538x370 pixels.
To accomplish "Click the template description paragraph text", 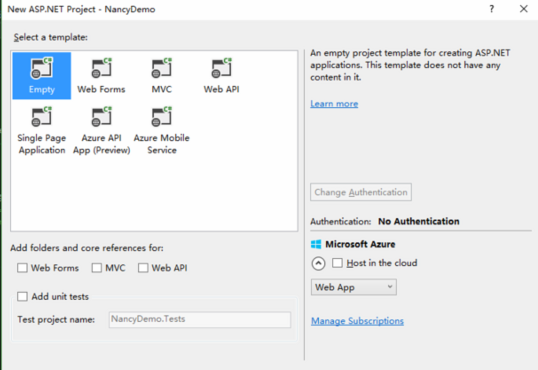I will (x=410, y=65).
